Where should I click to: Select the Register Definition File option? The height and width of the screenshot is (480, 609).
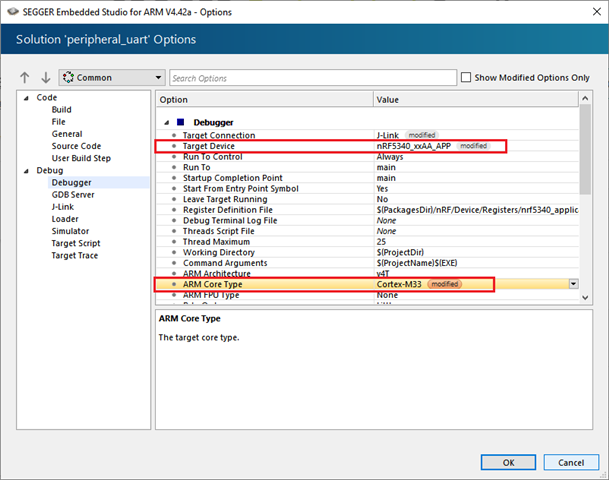367,210
